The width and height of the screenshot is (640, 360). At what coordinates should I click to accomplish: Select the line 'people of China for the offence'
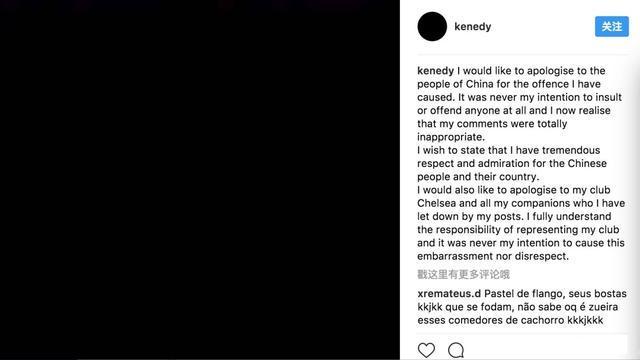tap(509, 84)
